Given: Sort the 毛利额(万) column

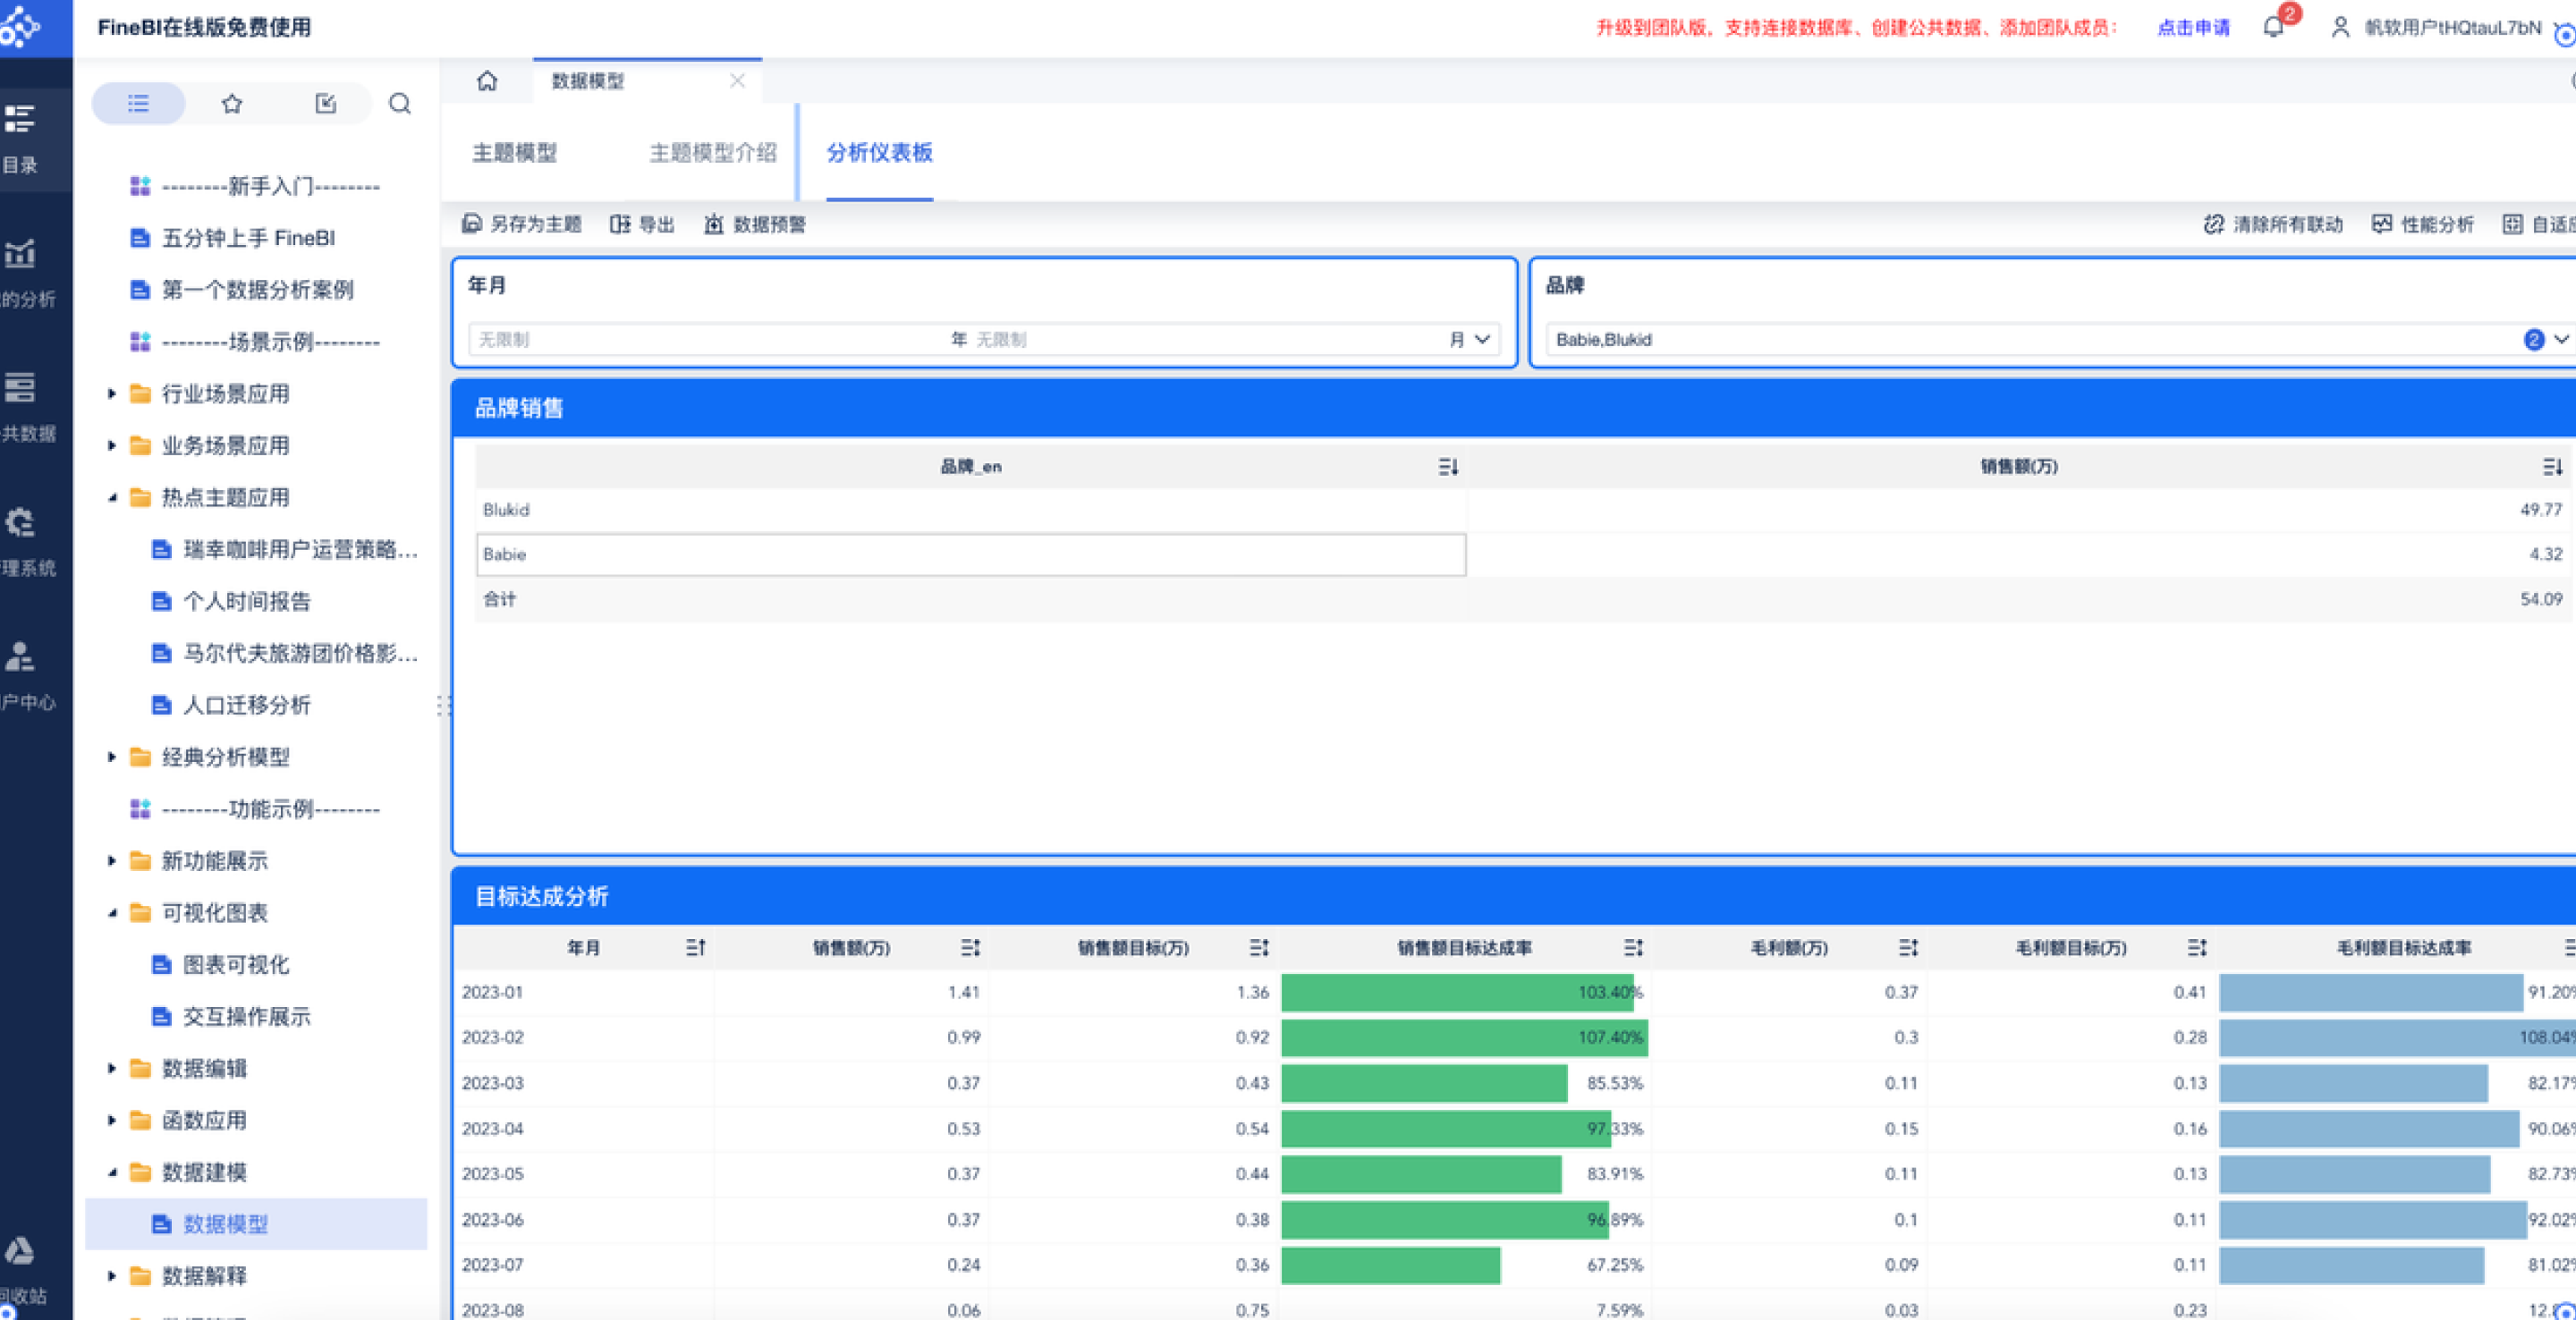Looking at the screenshot, I should (1908, 947).
